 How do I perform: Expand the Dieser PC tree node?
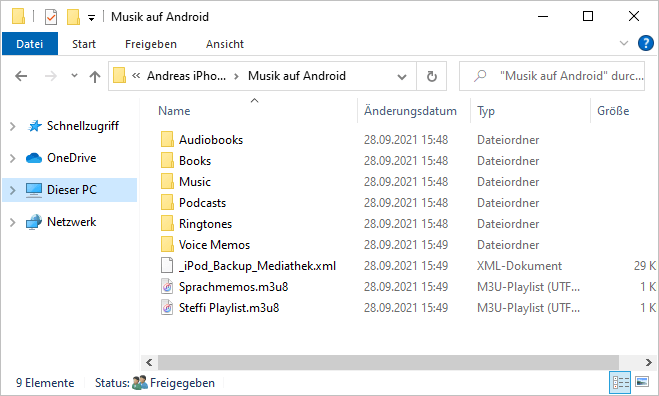13,190
